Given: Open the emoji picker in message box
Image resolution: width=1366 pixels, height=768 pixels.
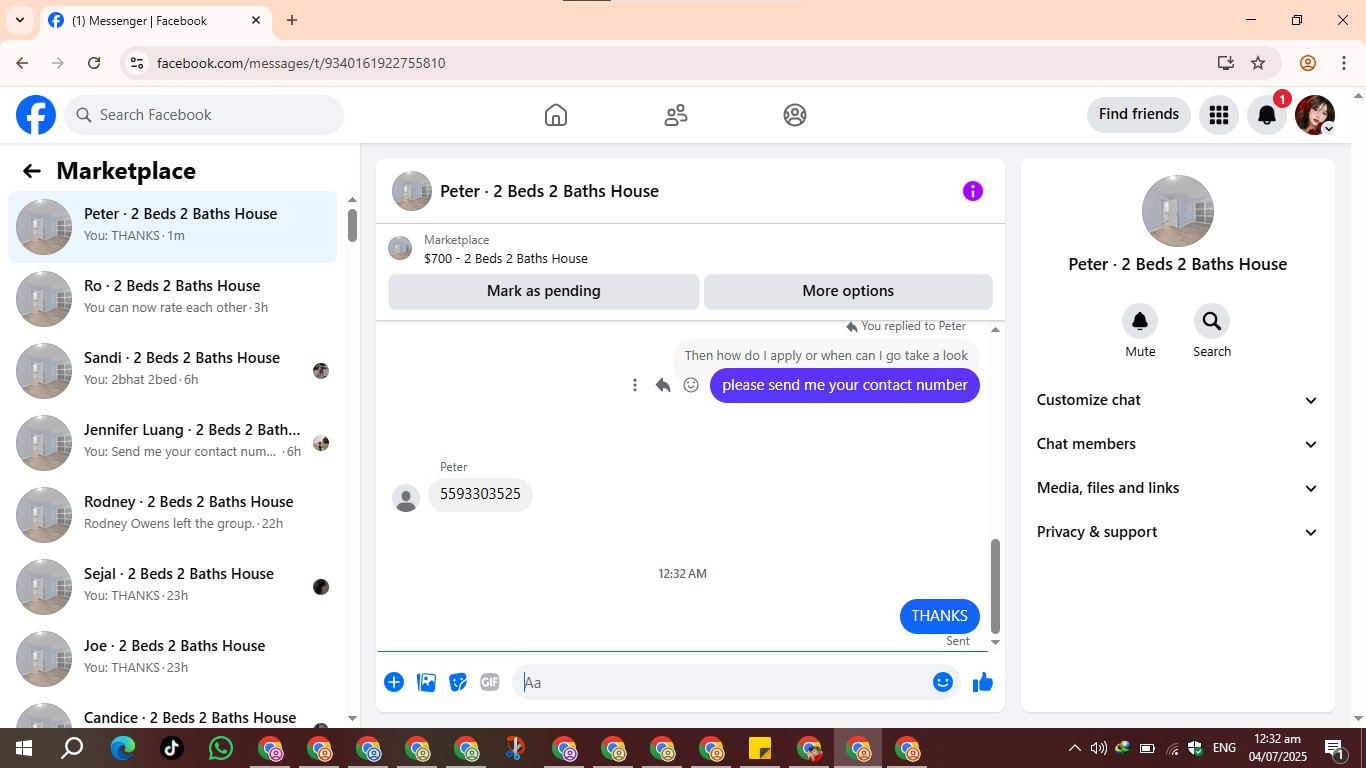Looking at the screenshot, I should point(943,682).
